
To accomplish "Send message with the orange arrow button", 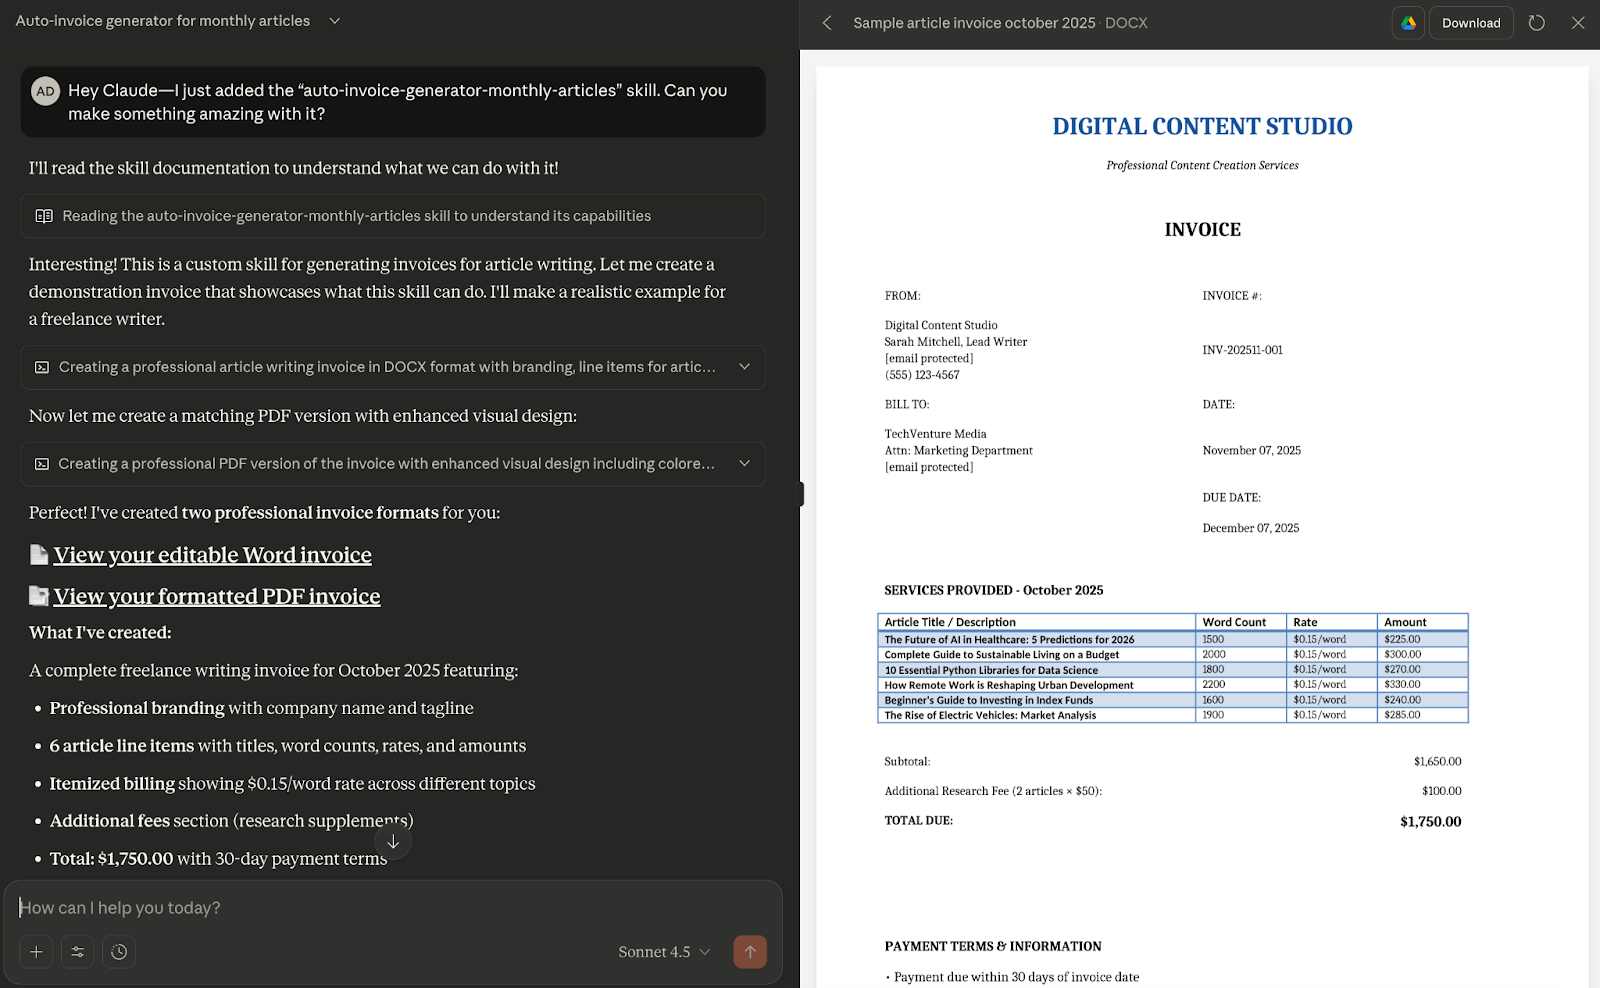I will click(x=750, y=952).
